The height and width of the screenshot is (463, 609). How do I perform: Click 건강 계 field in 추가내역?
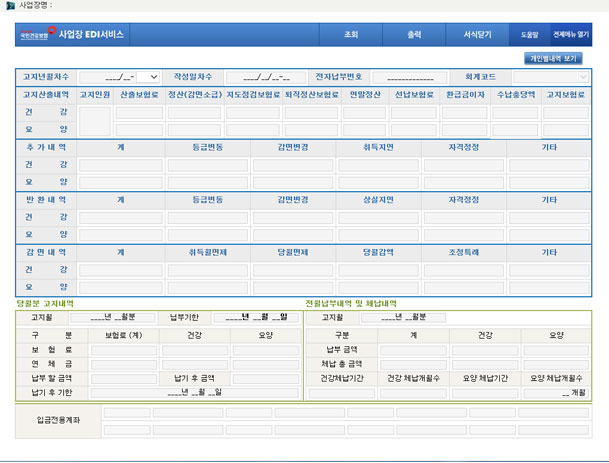tap(121, 165)
